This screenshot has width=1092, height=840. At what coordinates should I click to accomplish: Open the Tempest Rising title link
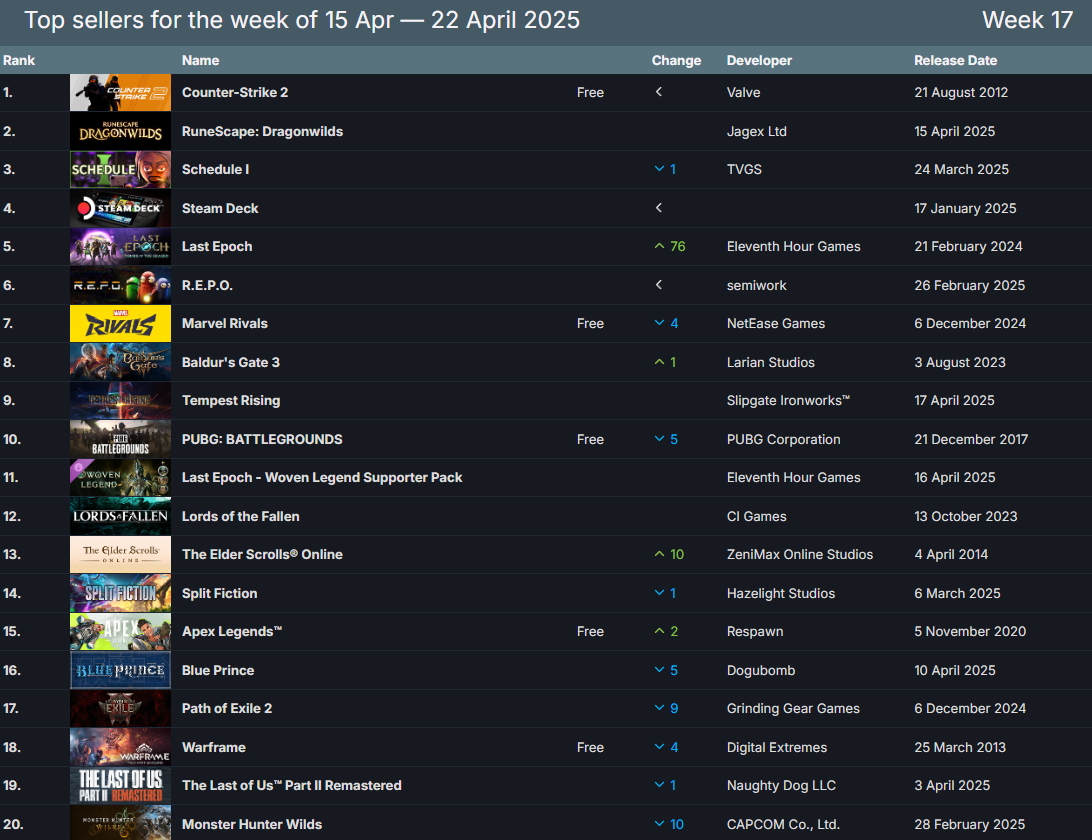[x=231, y=400]
